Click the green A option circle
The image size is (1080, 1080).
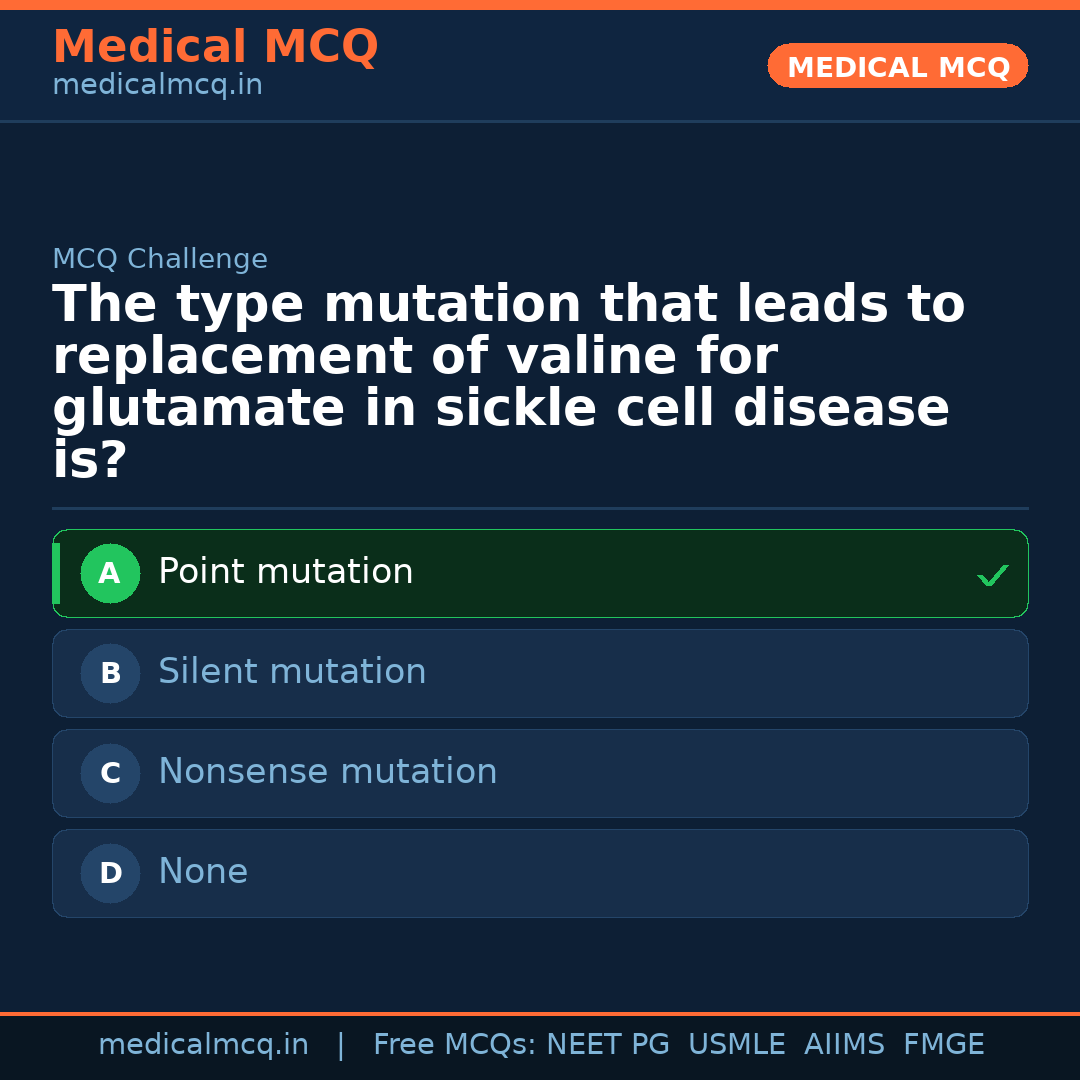(x=110, y=574)
